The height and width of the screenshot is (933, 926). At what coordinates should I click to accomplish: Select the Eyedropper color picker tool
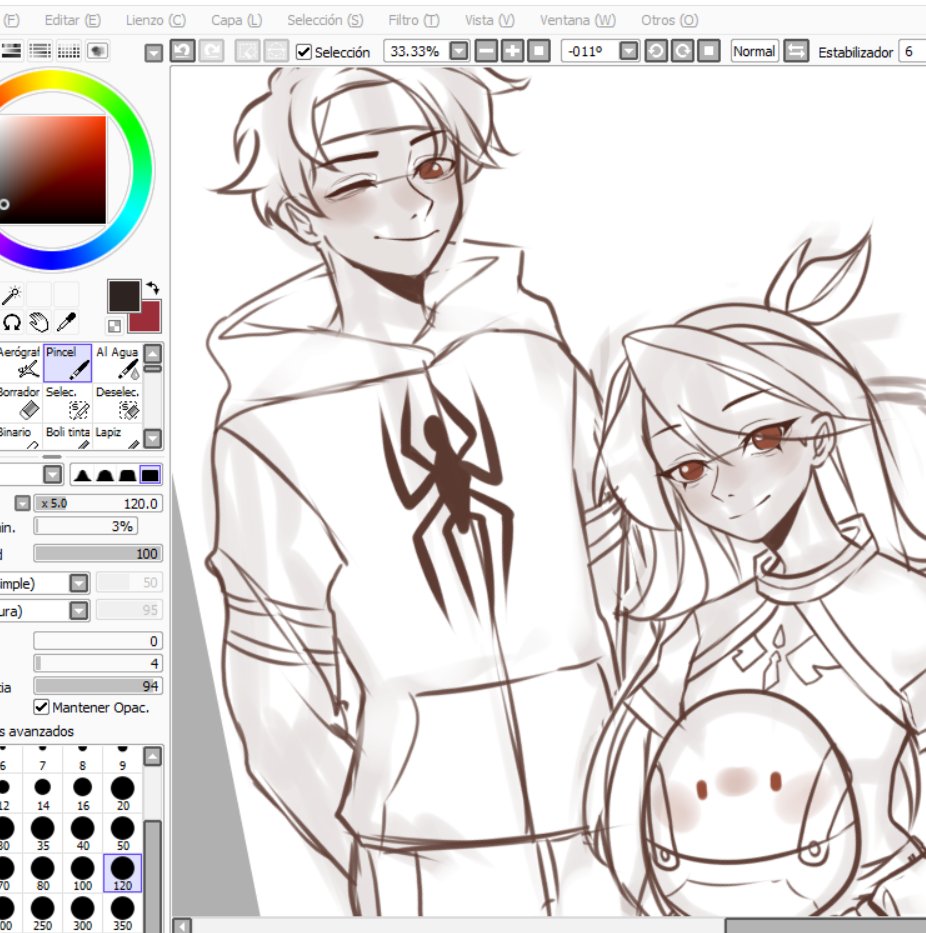click(x=66, y=323)
